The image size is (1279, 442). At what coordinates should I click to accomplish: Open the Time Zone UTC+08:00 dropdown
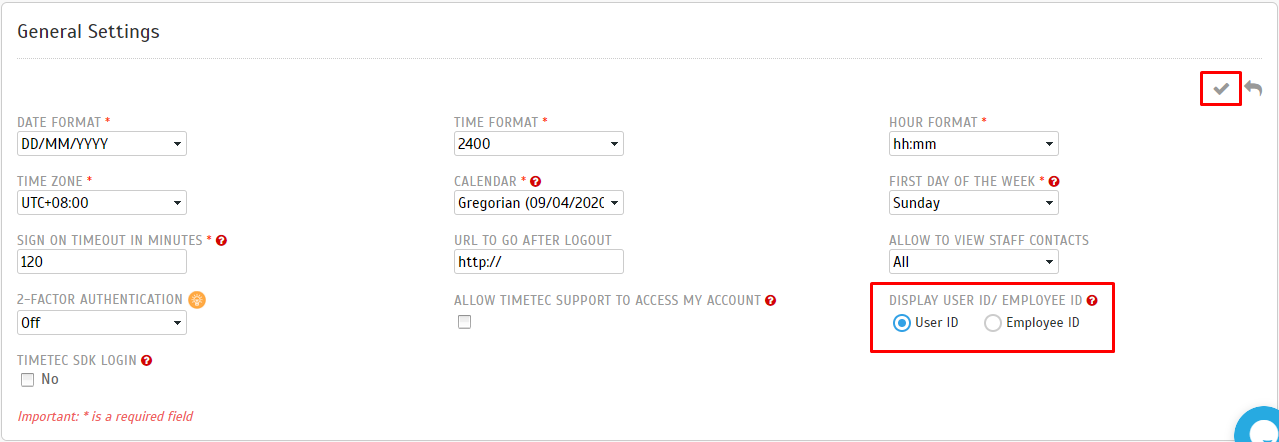(102, 203)
